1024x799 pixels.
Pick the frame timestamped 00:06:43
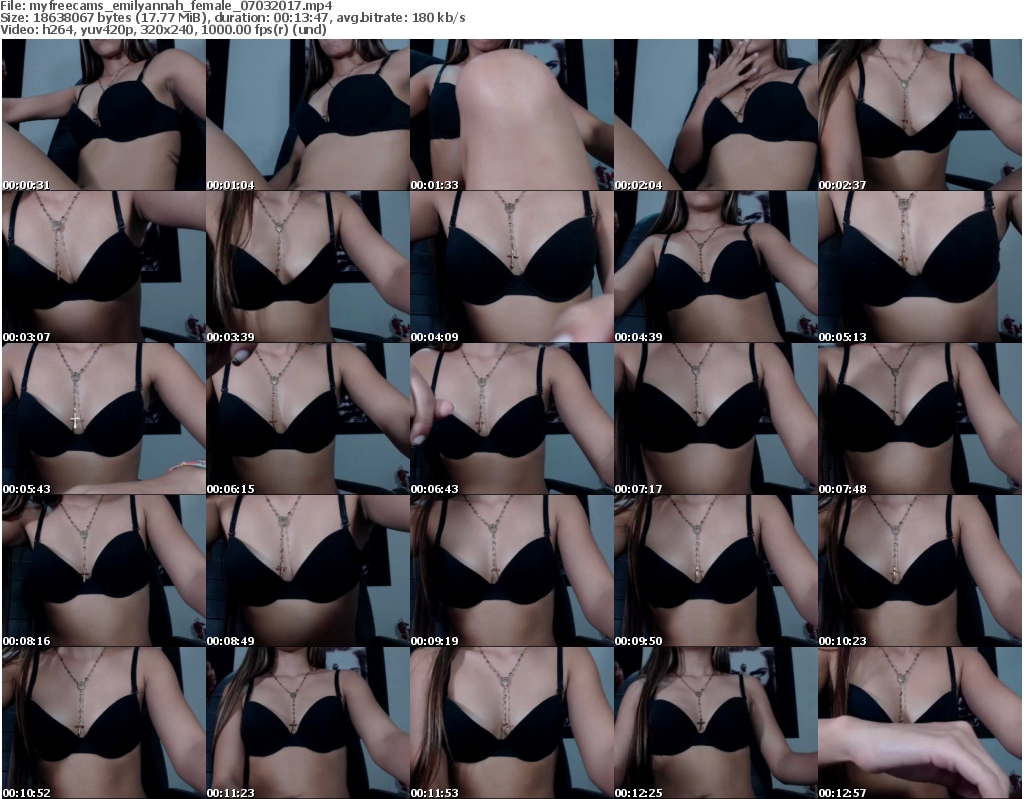pos(512,419)
